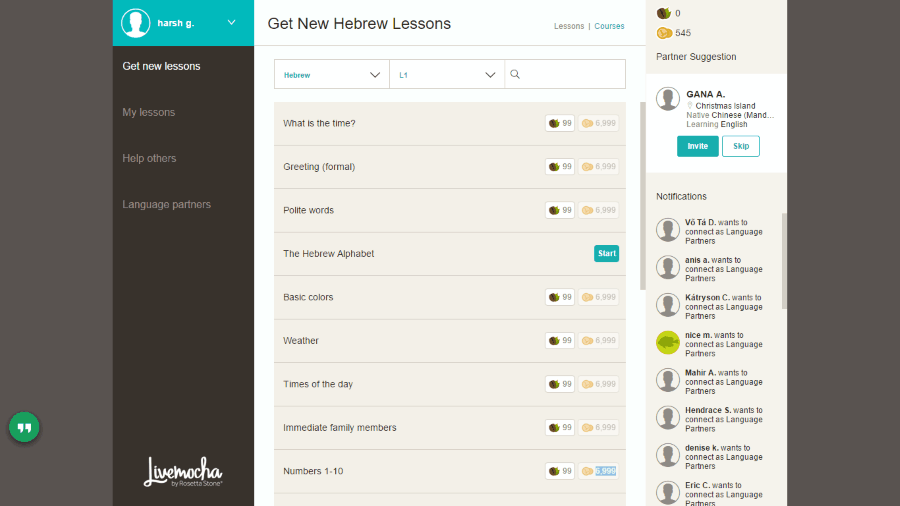Select Immediate family members lesson title

[340, 427]
